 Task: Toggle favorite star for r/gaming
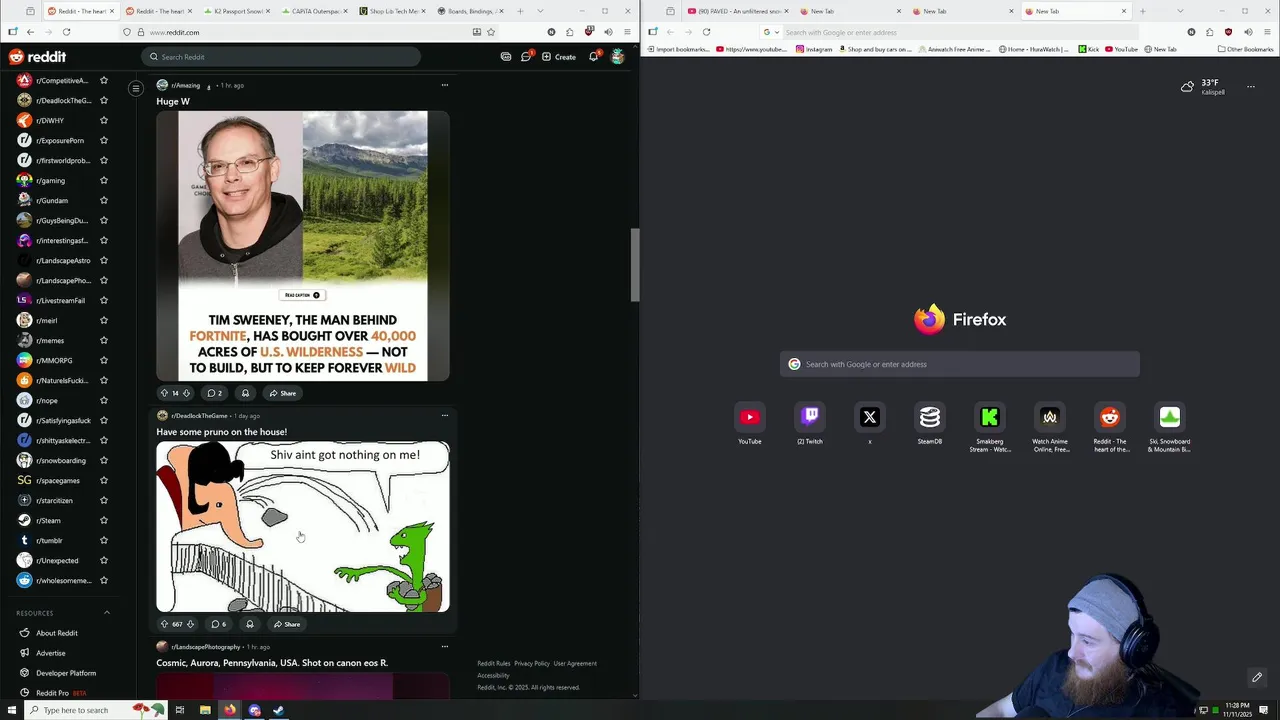[x=104, y=180]
